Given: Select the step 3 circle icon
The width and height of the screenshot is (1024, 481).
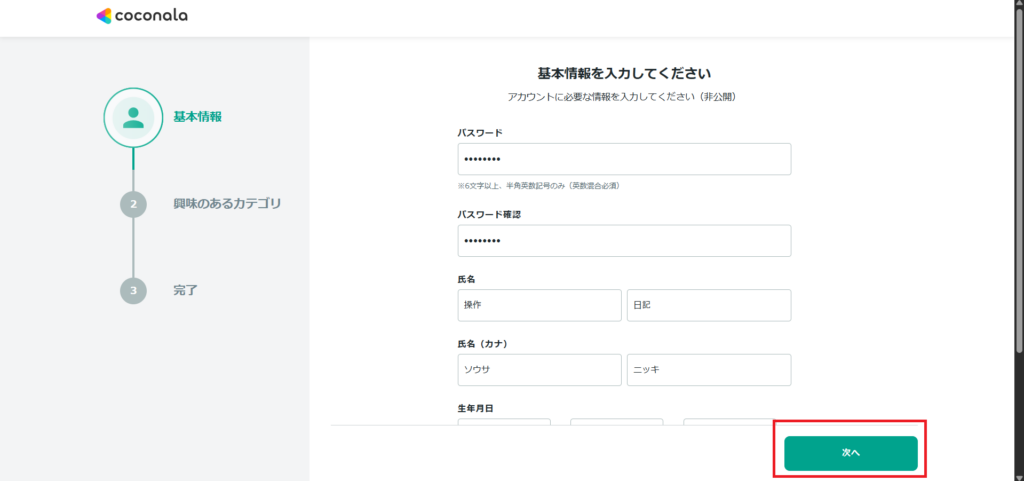Looking at the screenshot, I should coord(133,290).
